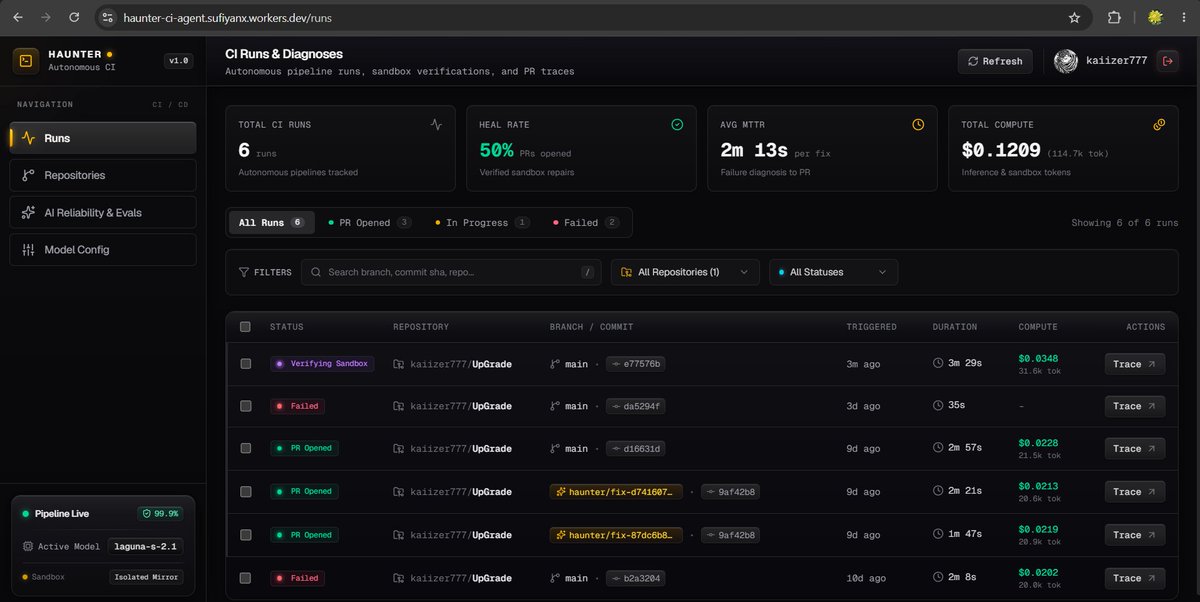
Task: Click the shield icon next to 99.9%
Action: pyautogui.click(x=147, y=514)
